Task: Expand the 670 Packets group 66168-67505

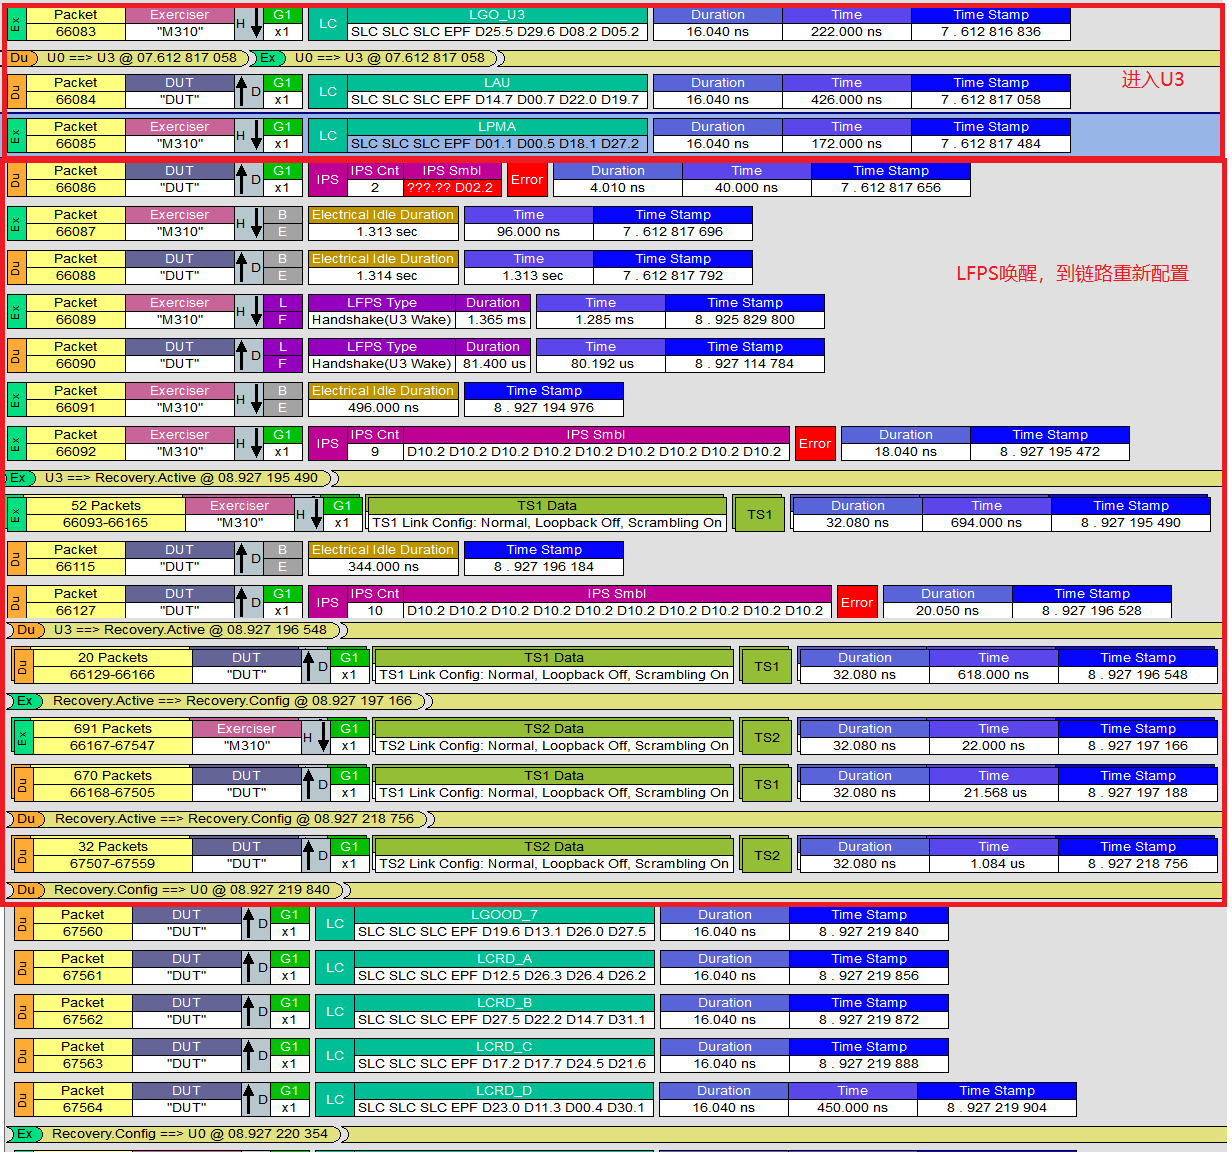Action: pos(112,785)
